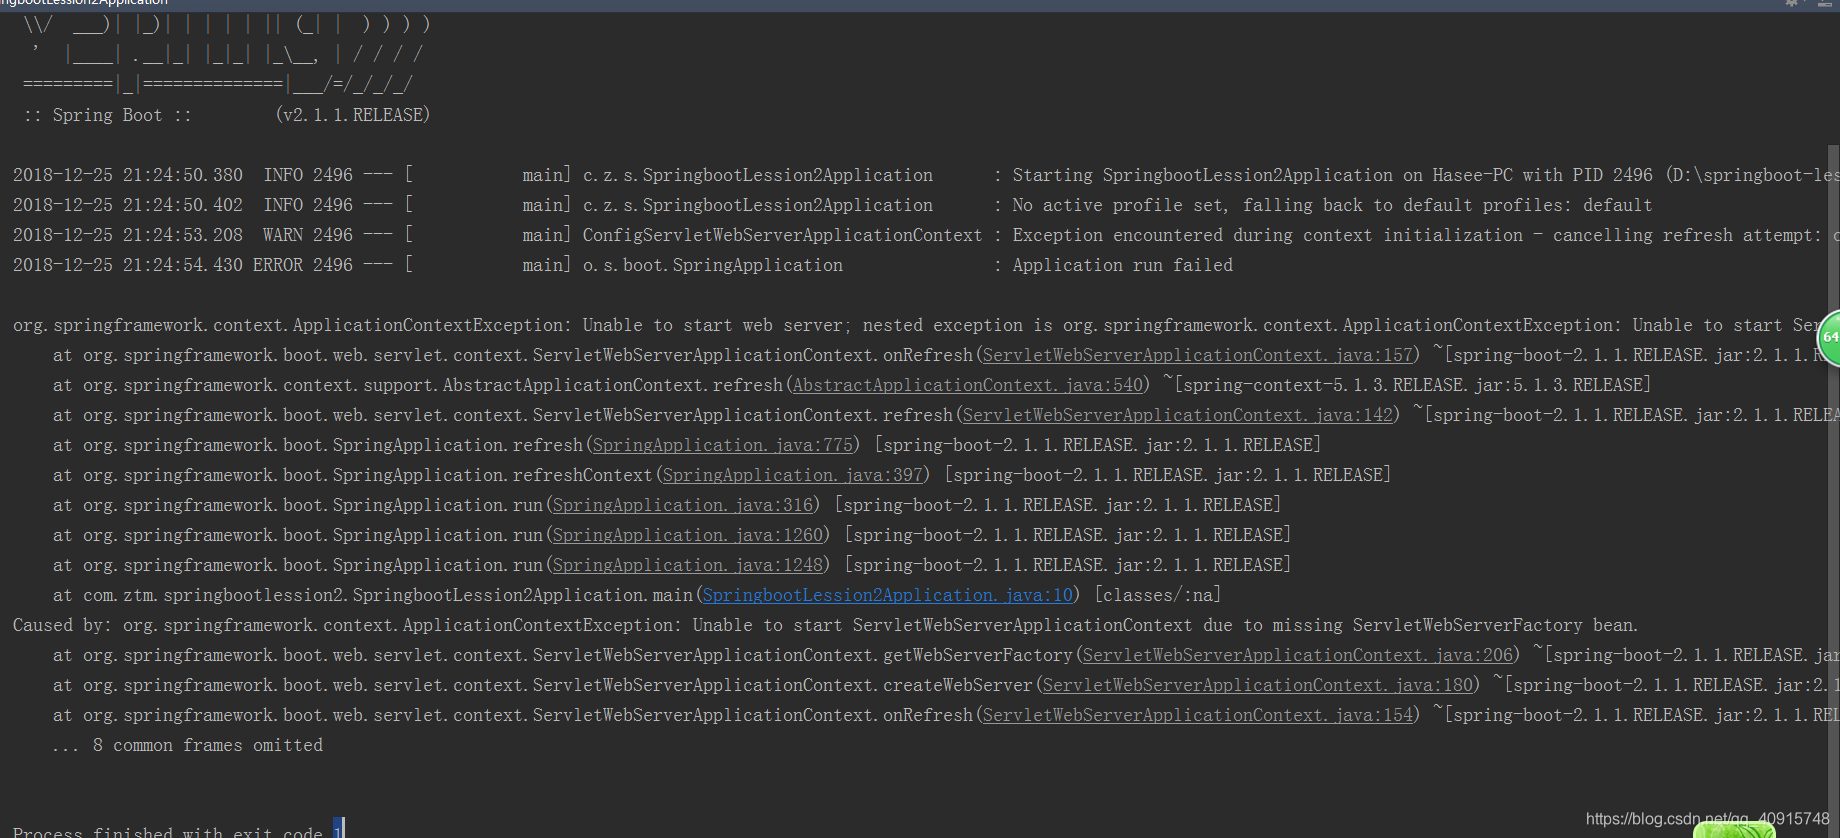
Task: Click the WARN log level text
Action: pyautogui.click(x=282, y=235)
